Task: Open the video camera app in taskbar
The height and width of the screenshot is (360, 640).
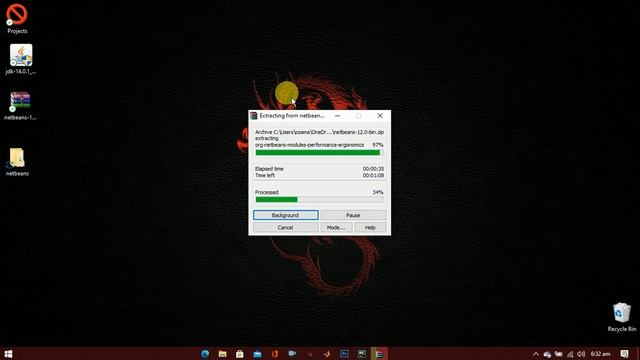Action: [292, 353]
